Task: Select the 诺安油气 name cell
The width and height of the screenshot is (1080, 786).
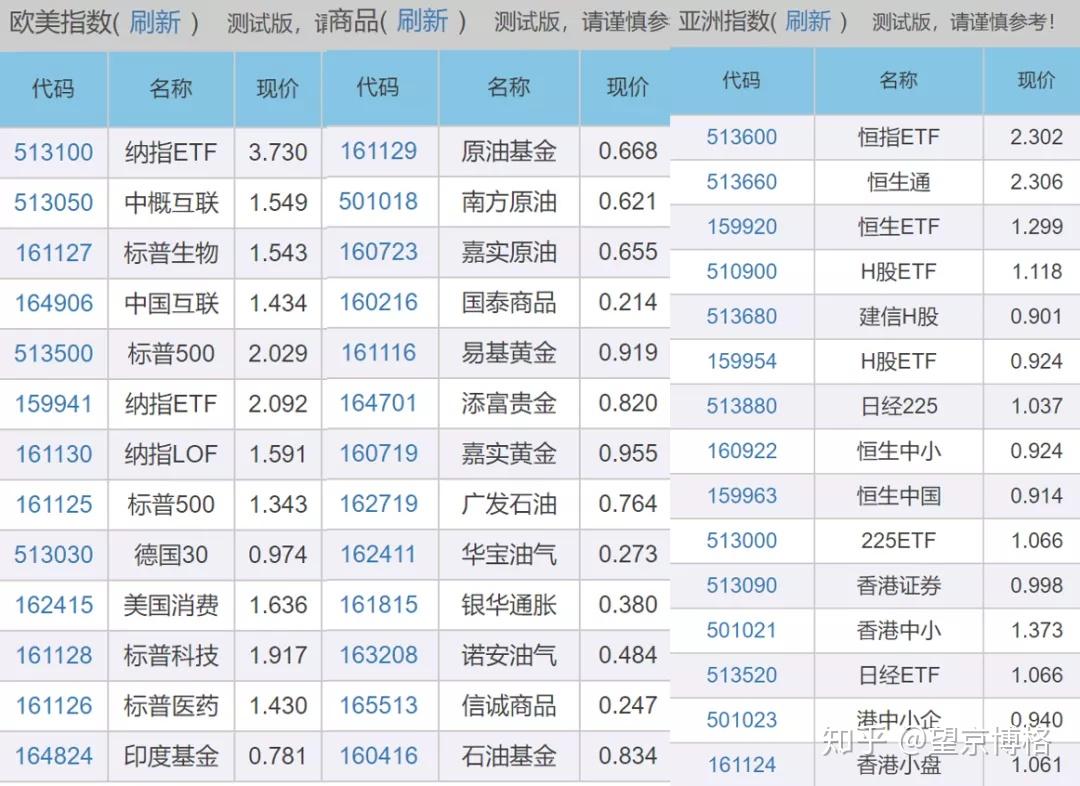Action: tap(509, 654)
